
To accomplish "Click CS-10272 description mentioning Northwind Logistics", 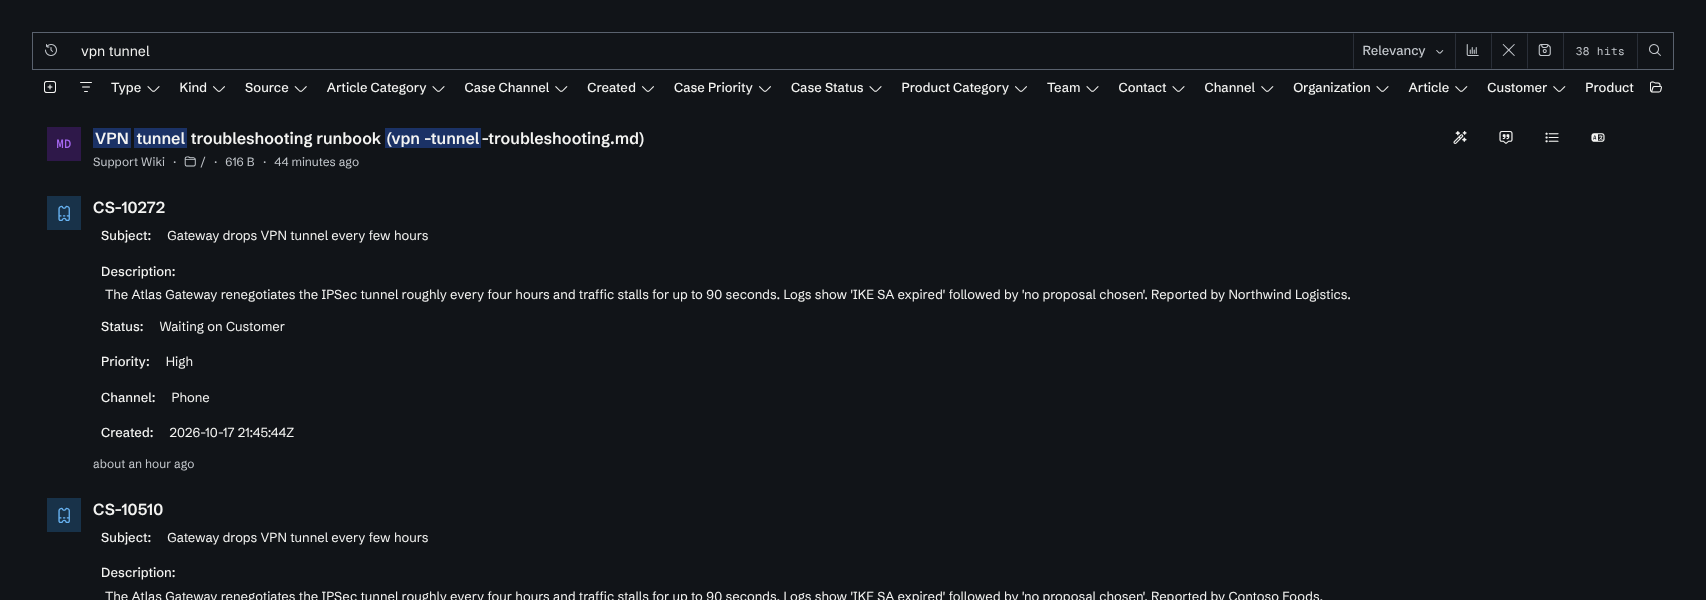I will (x=728, y=295).
